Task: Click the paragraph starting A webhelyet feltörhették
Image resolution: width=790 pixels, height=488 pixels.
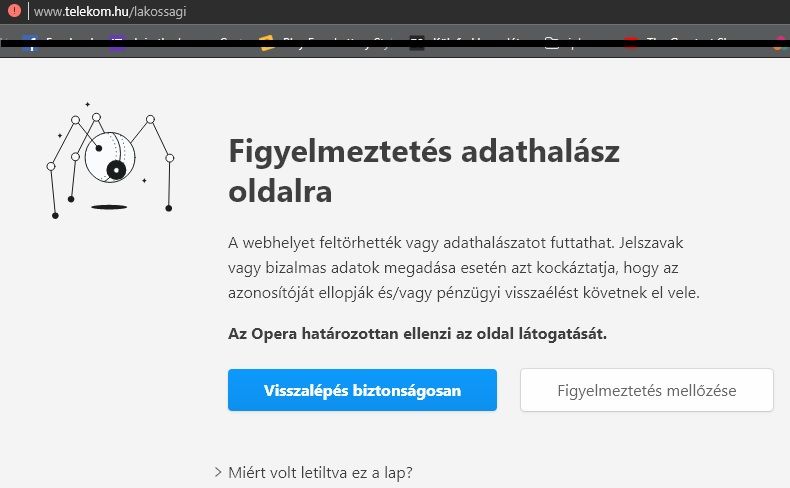Action: point(464,267)
